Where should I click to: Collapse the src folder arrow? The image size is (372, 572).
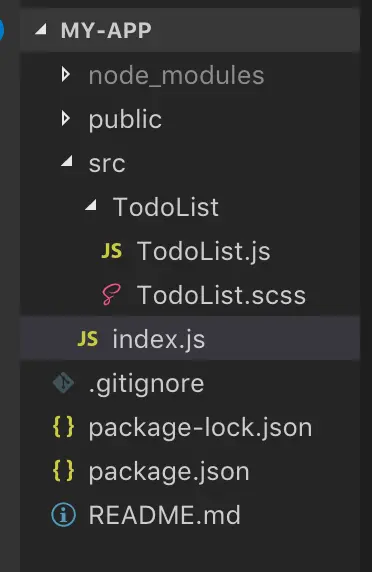click(67, 161)
